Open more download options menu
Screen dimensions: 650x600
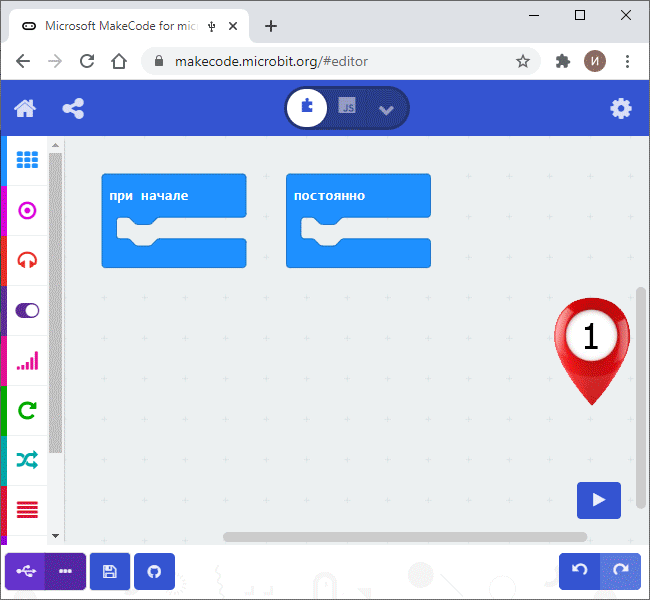pos(65,571)
